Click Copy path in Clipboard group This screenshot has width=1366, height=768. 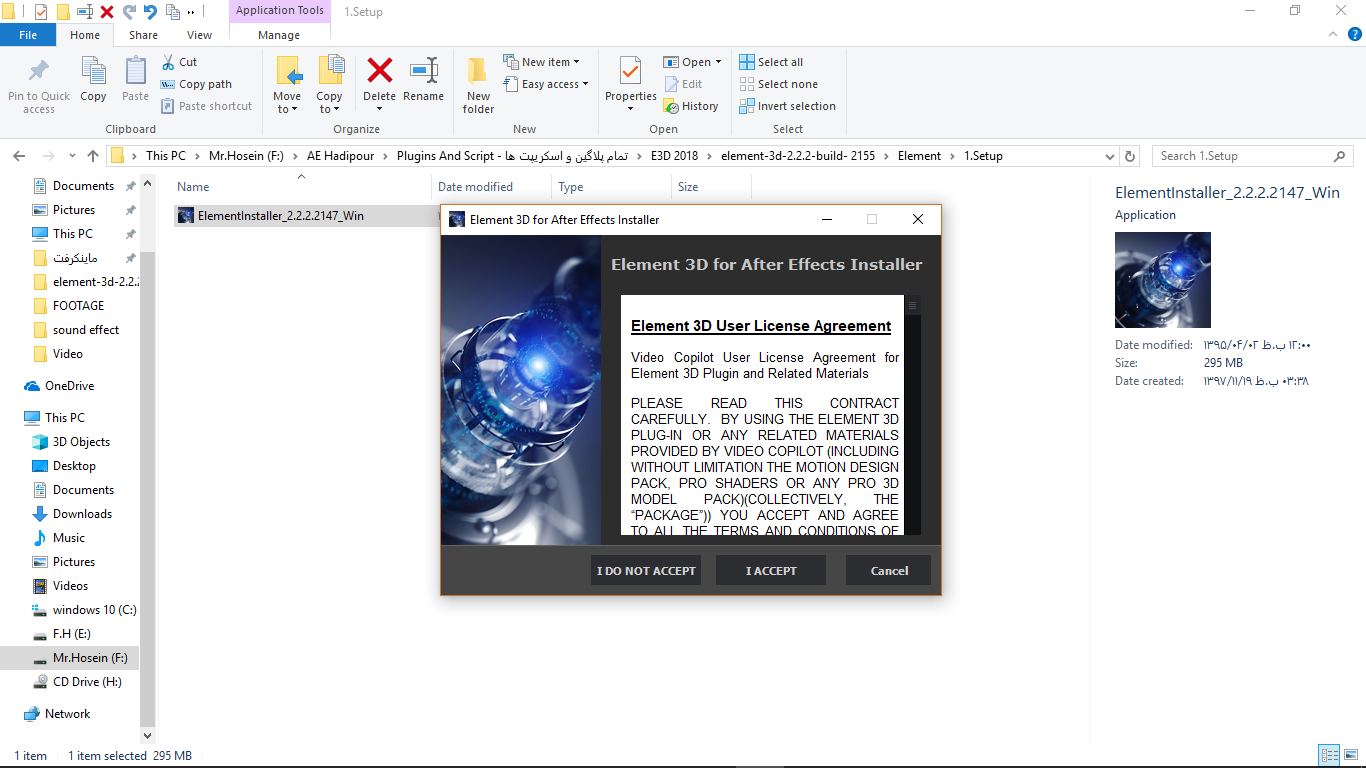tap(196, 84)
